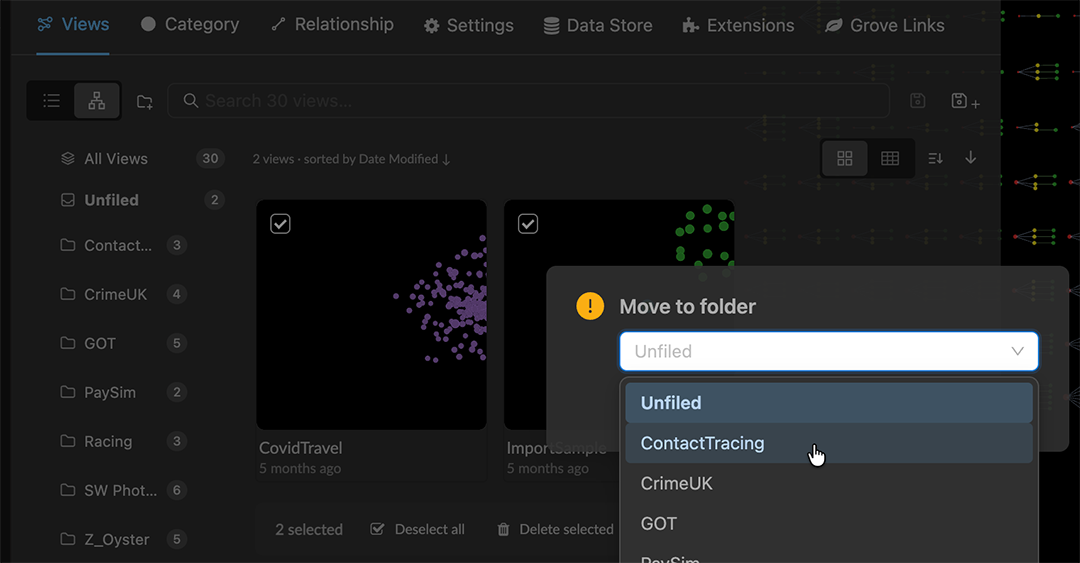Screen dimensions: 1080x563
Task: Open the CovidTravel thumbnail
Action: (372, 315)
